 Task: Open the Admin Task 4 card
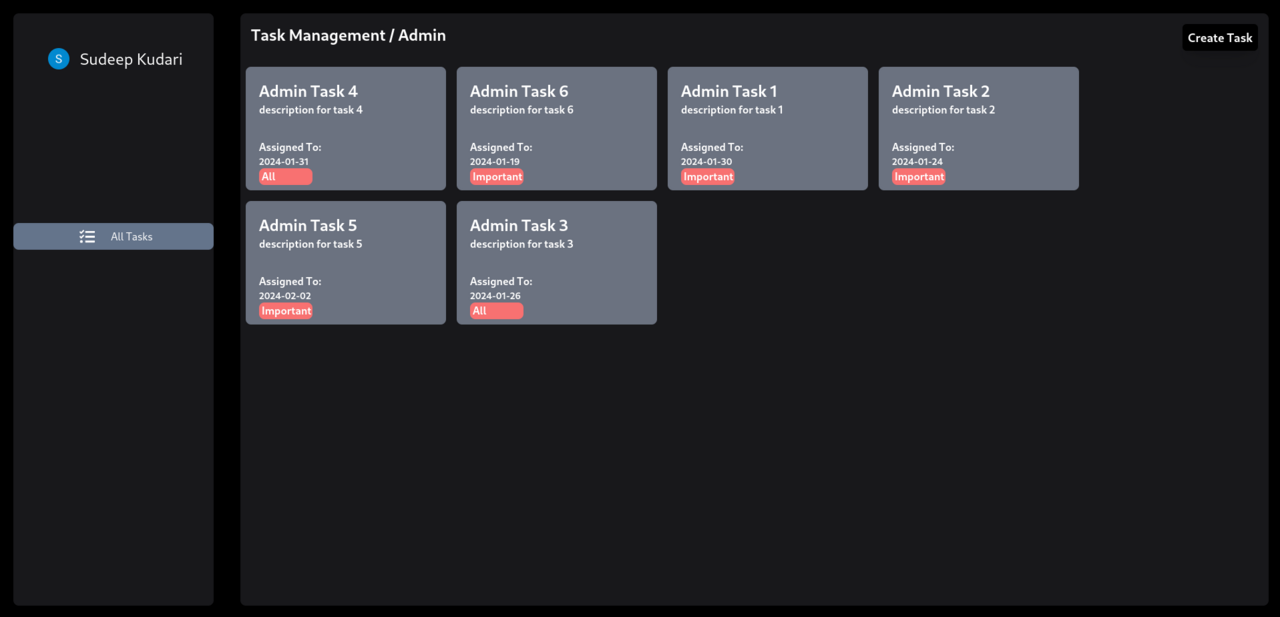345,128
